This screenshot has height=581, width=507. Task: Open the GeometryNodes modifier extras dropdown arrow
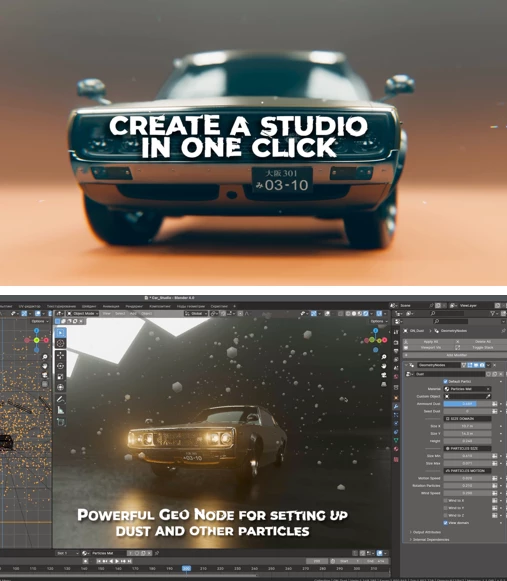pyautogui.click(x=488, y=365)
